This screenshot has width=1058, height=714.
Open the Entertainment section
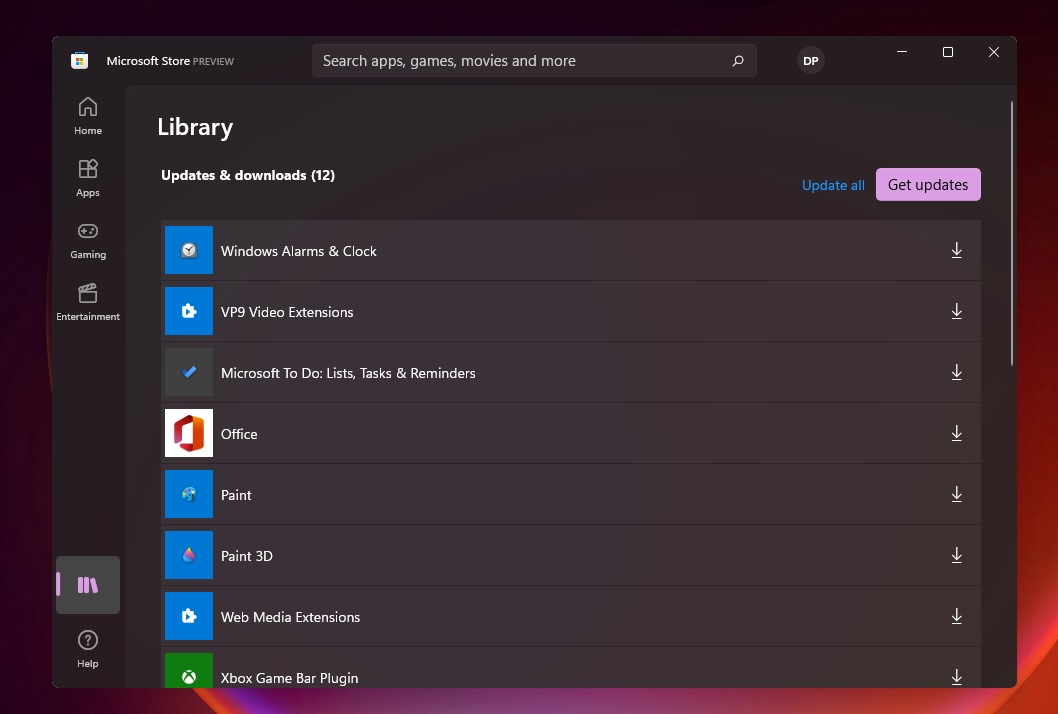pyautogui.click(x=88, y=302)
